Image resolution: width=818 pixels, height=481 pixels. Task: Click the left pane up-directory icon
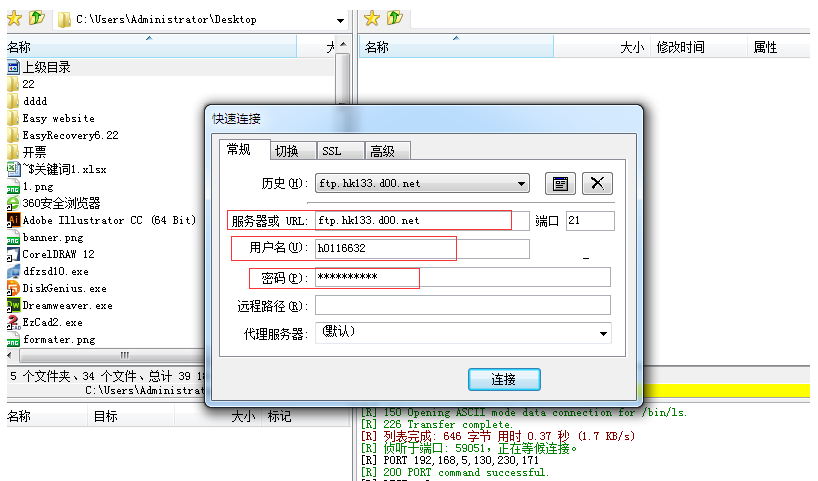[37, 18]
